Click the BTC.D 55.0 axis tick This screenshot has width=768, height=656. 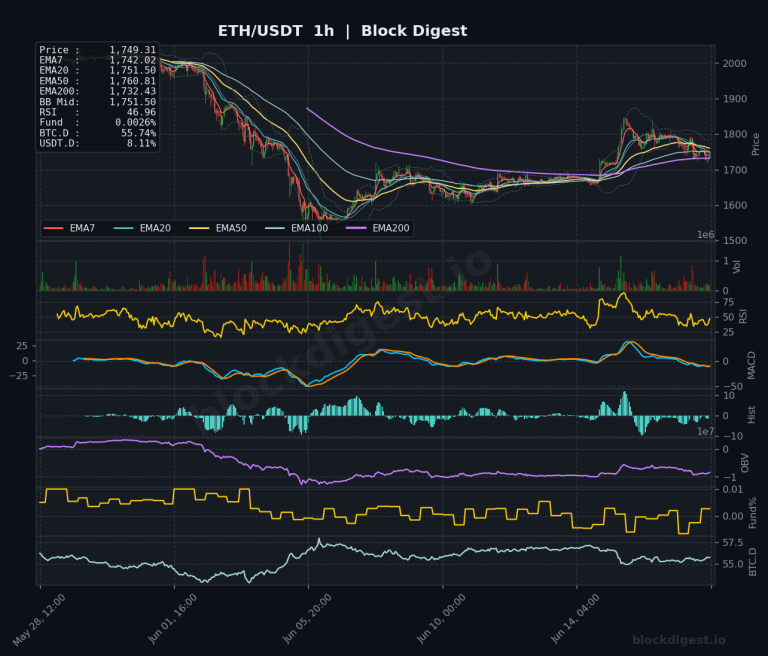click(733, 564)
